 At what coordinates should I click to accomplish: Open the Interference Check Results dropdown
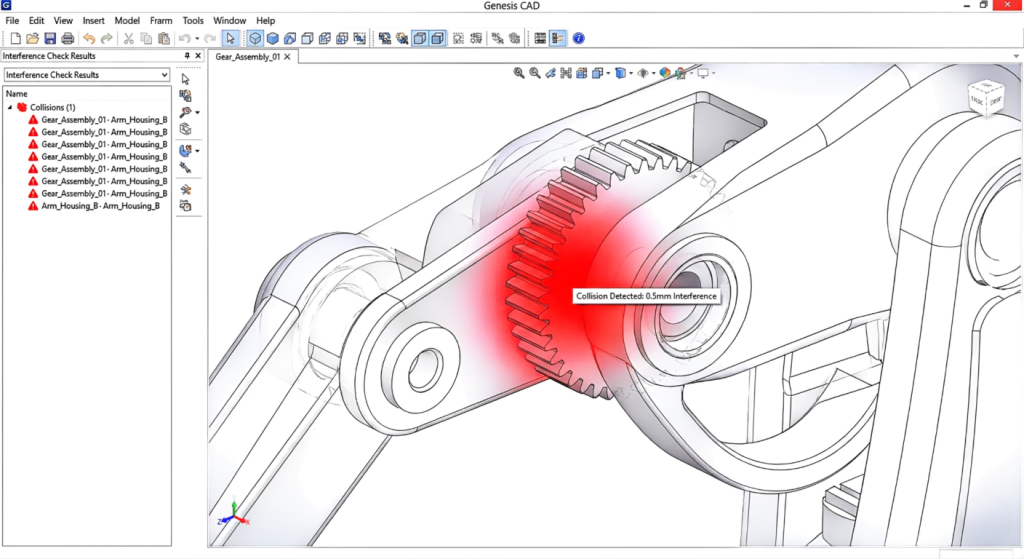(164, 75)
